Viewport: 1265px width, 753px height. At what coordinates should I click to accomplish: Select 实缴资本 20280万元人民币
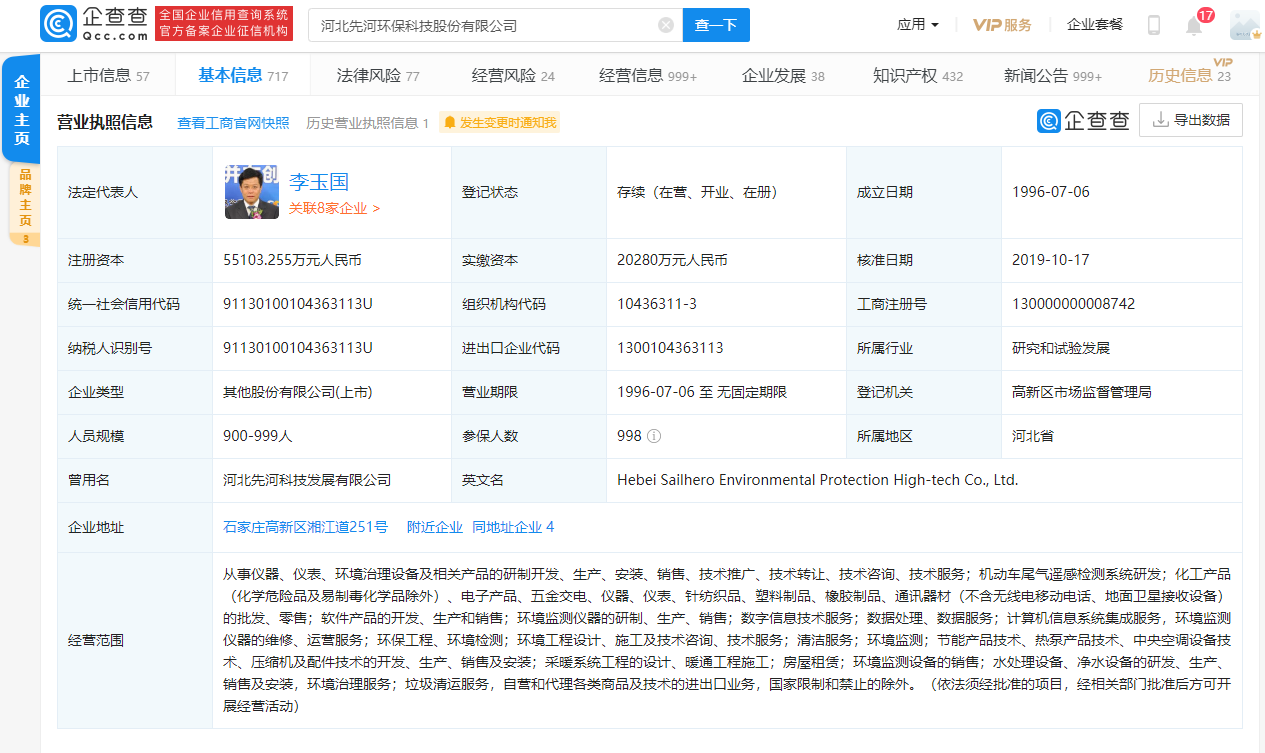pyautogui.click(x=672, y=260)
